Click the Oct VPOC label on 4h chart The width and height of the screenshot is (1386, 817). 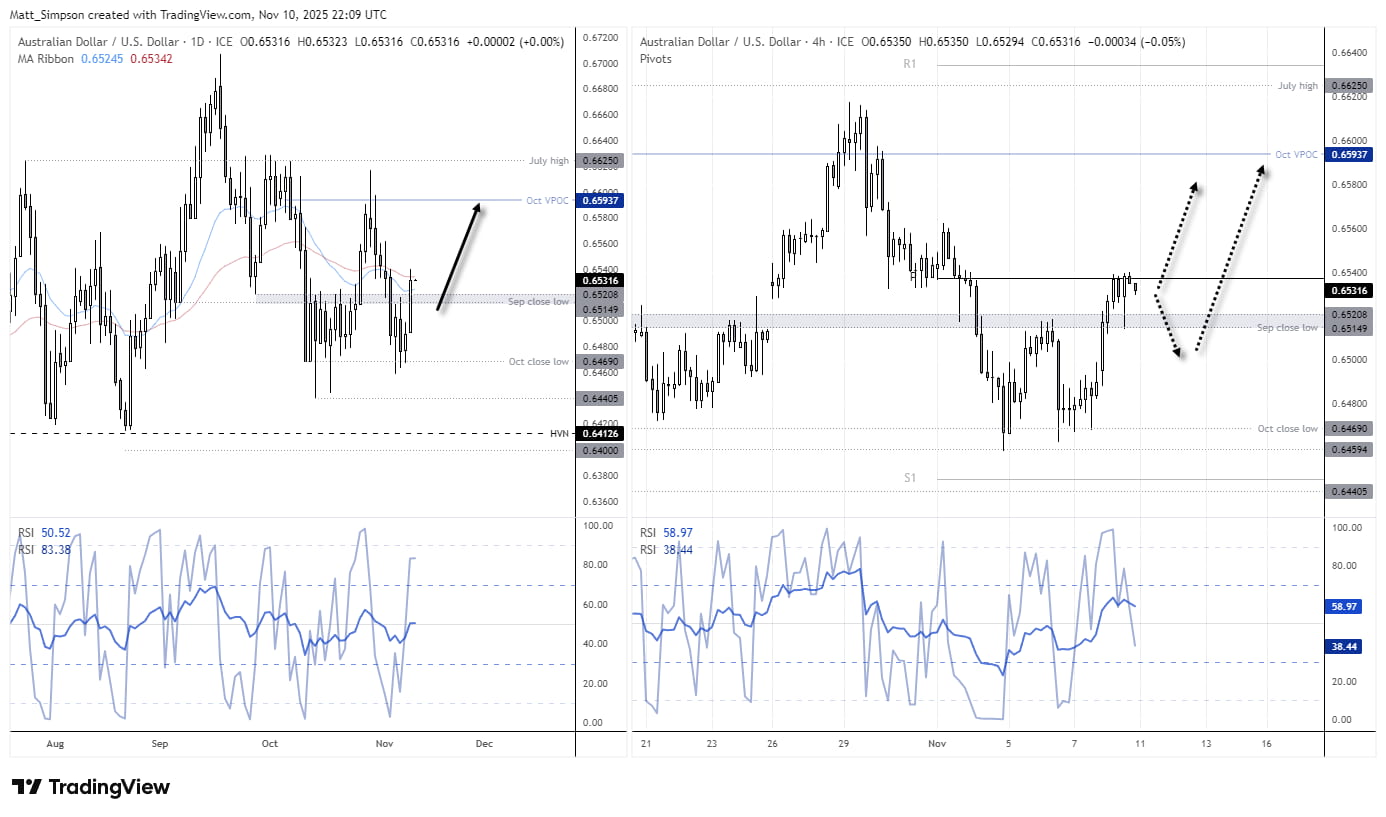[1297, 155]
